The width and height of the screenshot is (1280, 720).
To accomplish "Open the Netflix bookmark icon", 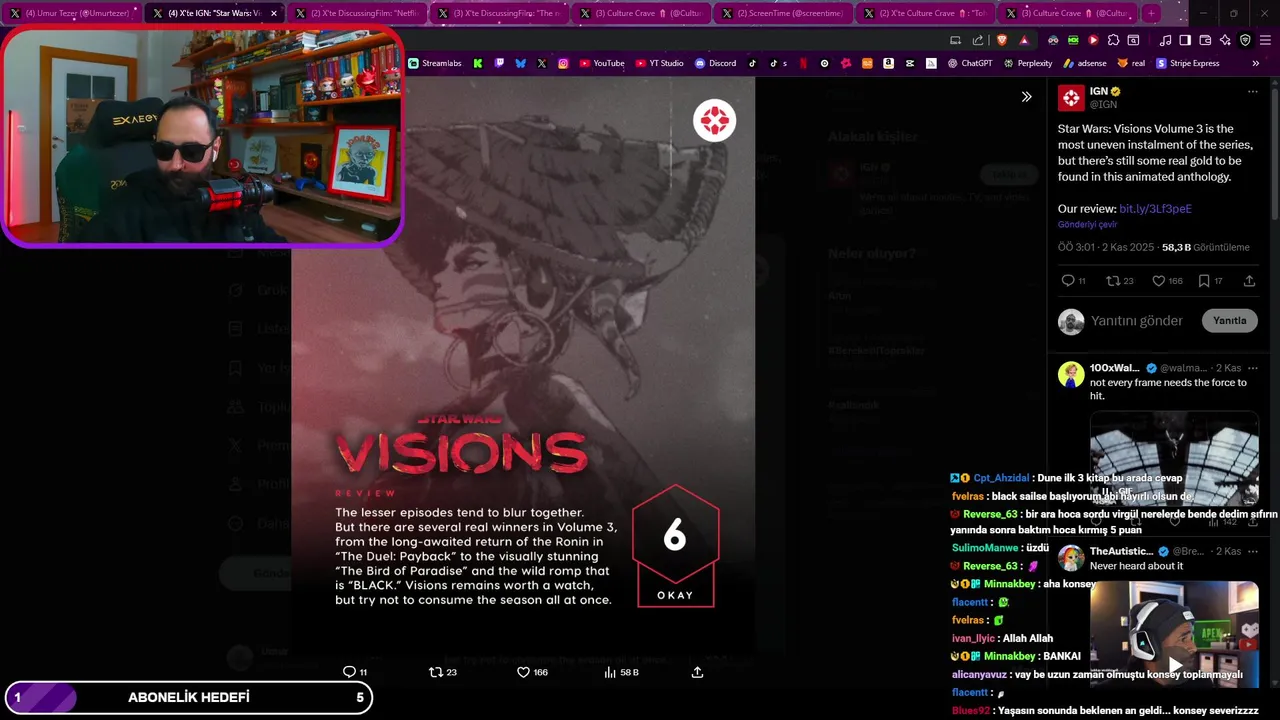I will tap(803, 63).
